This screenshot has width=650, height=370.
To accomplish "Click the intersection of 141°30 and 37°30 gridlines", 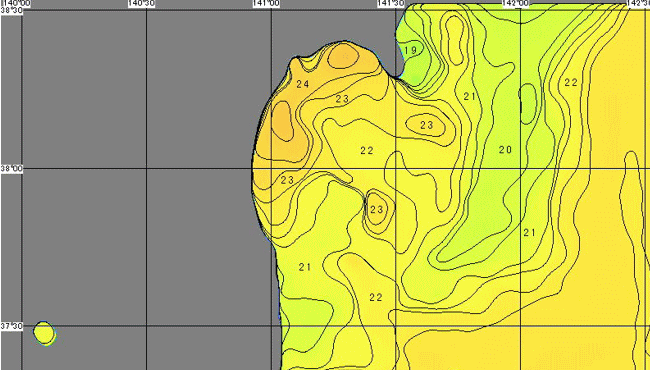I will [x=396, y=326].
